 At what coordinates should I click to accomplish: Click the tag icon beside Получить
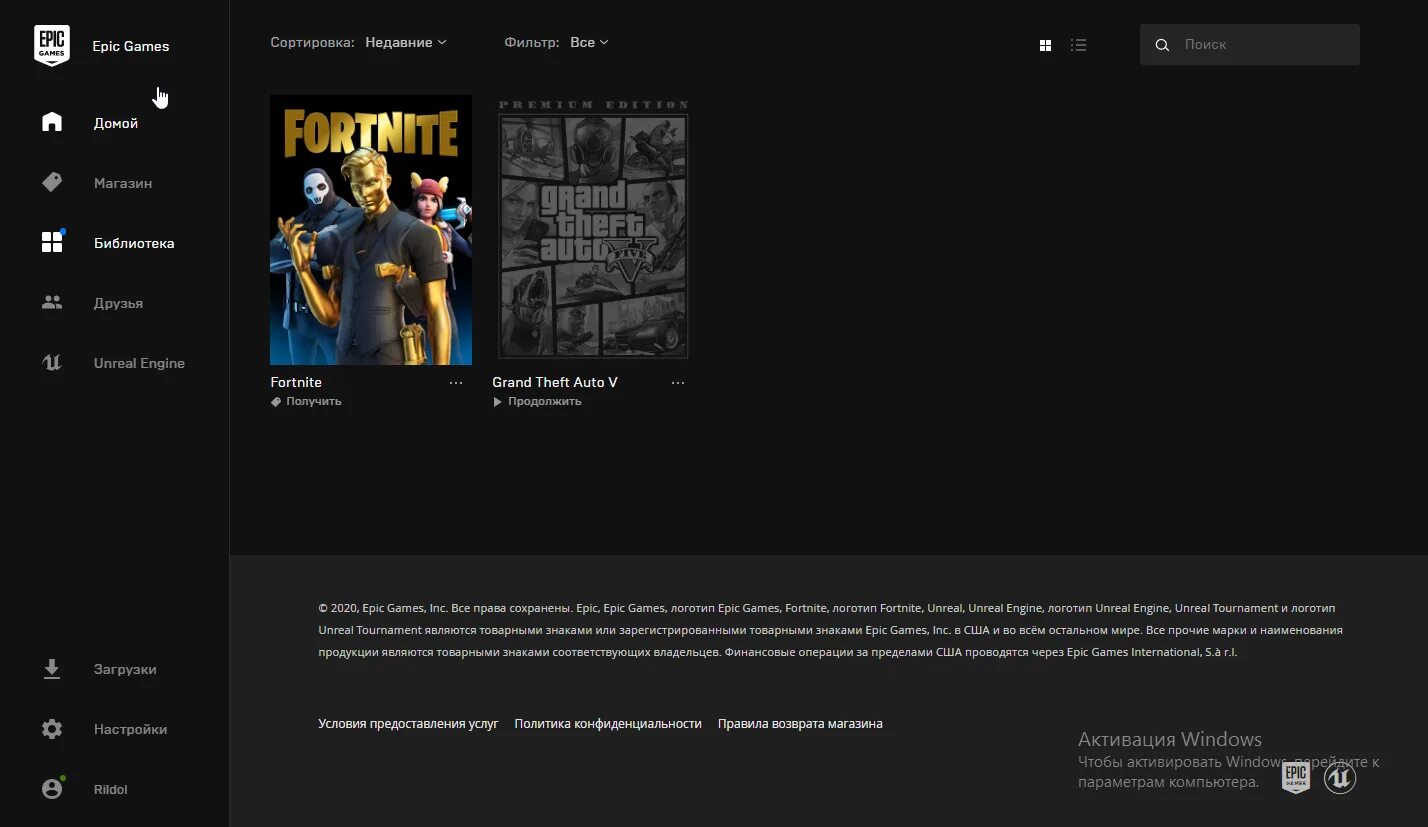click(x=276, y=401)
